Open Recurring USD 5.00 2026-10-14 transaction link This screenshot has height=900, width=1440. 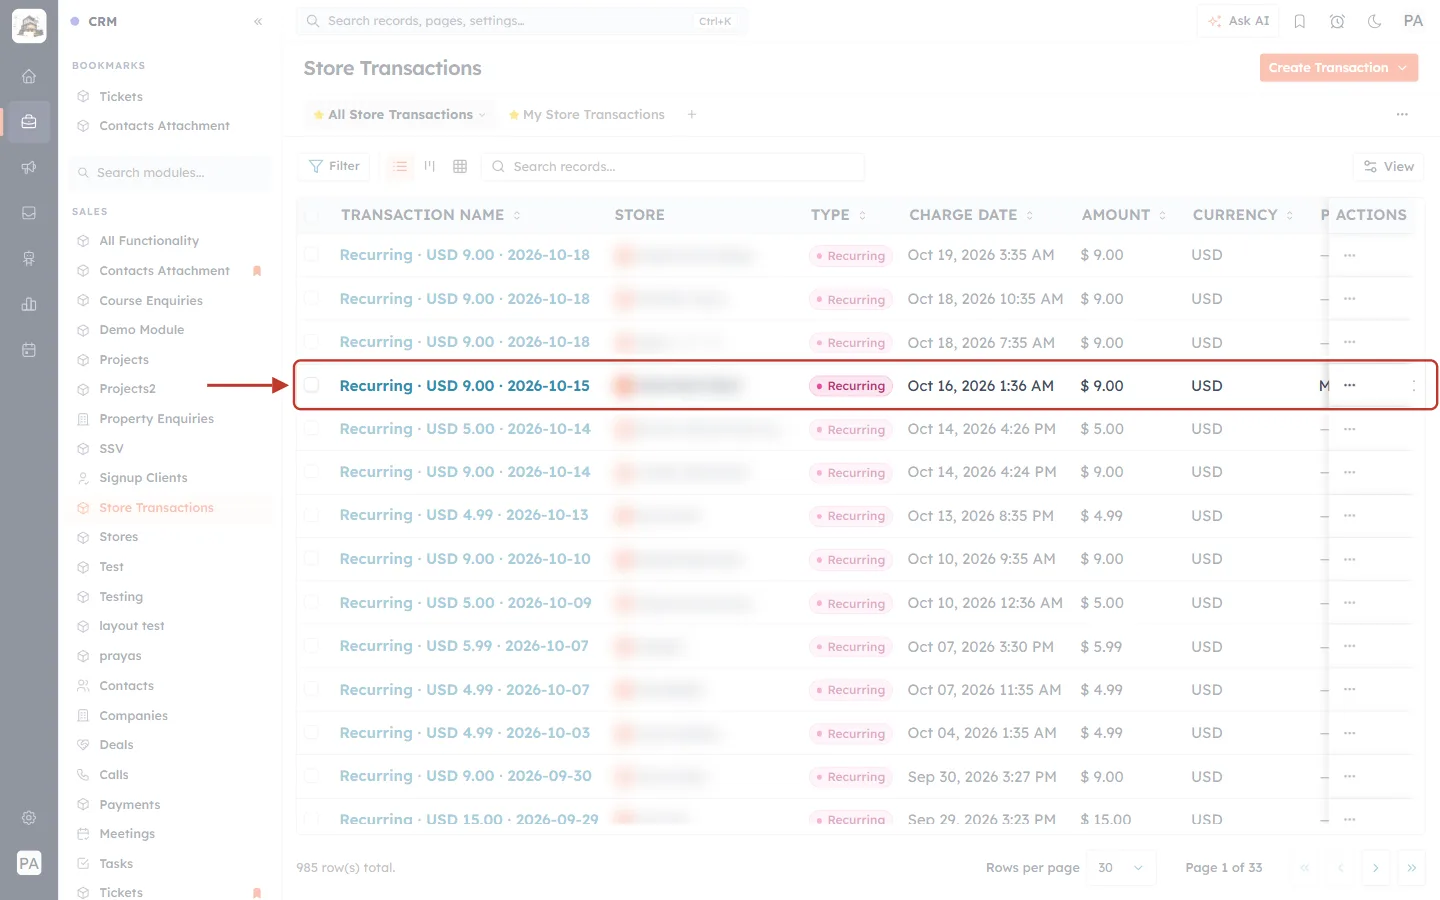(465, 429)
